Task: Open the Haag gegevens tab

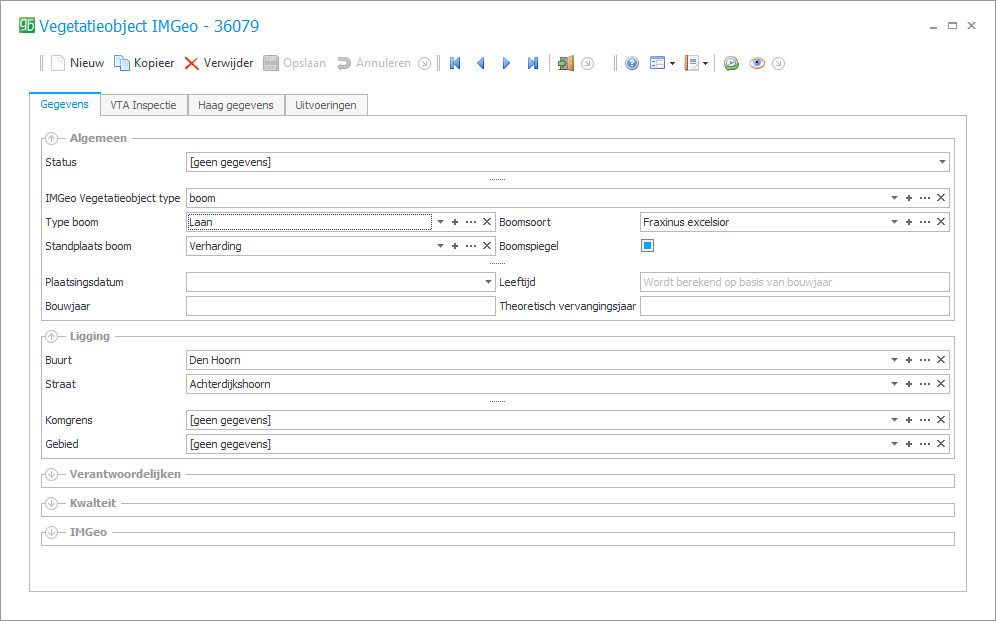Action: 235,105
